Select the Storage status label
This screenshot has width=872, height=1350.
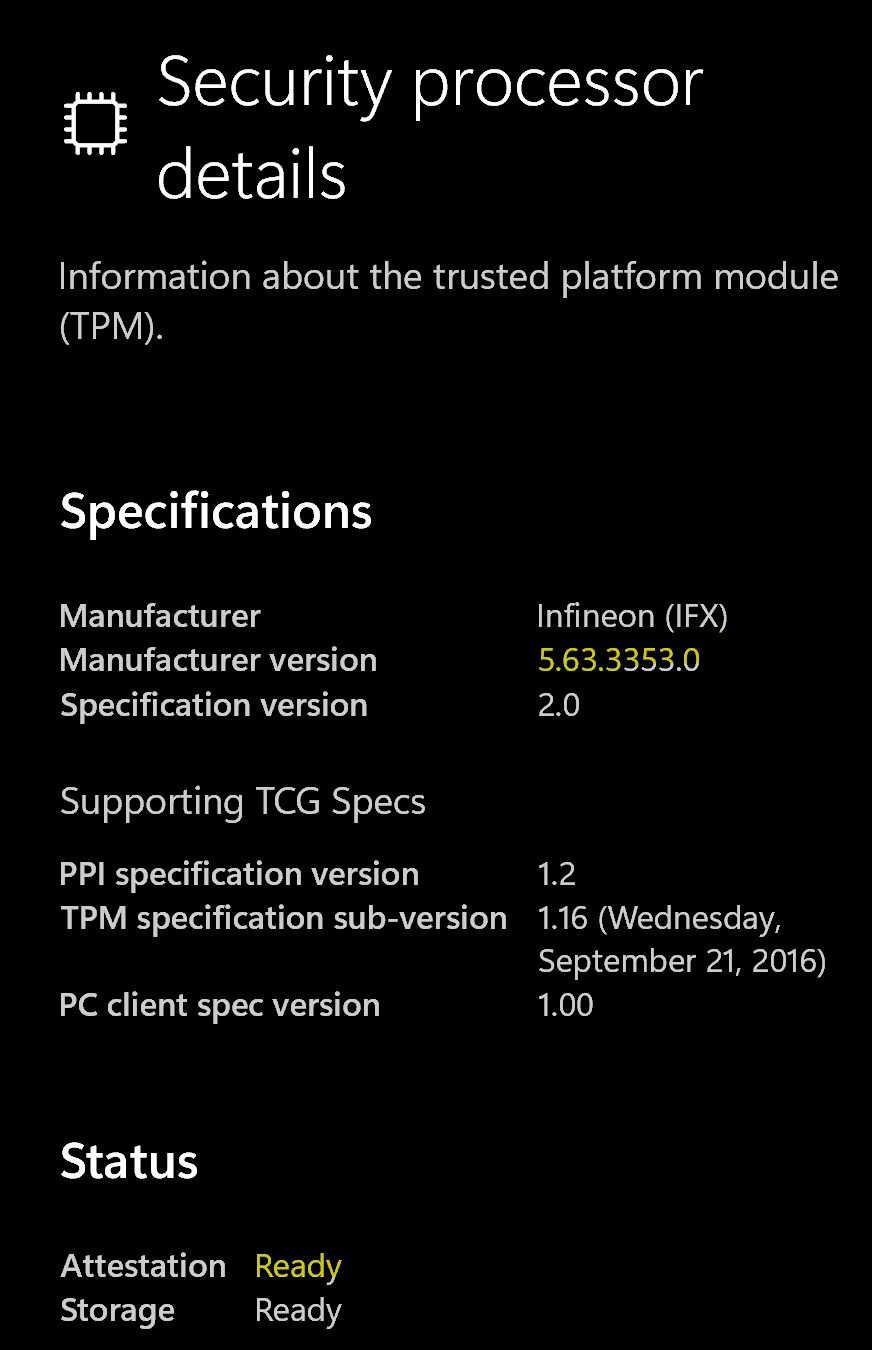(x=117, y=1310)
